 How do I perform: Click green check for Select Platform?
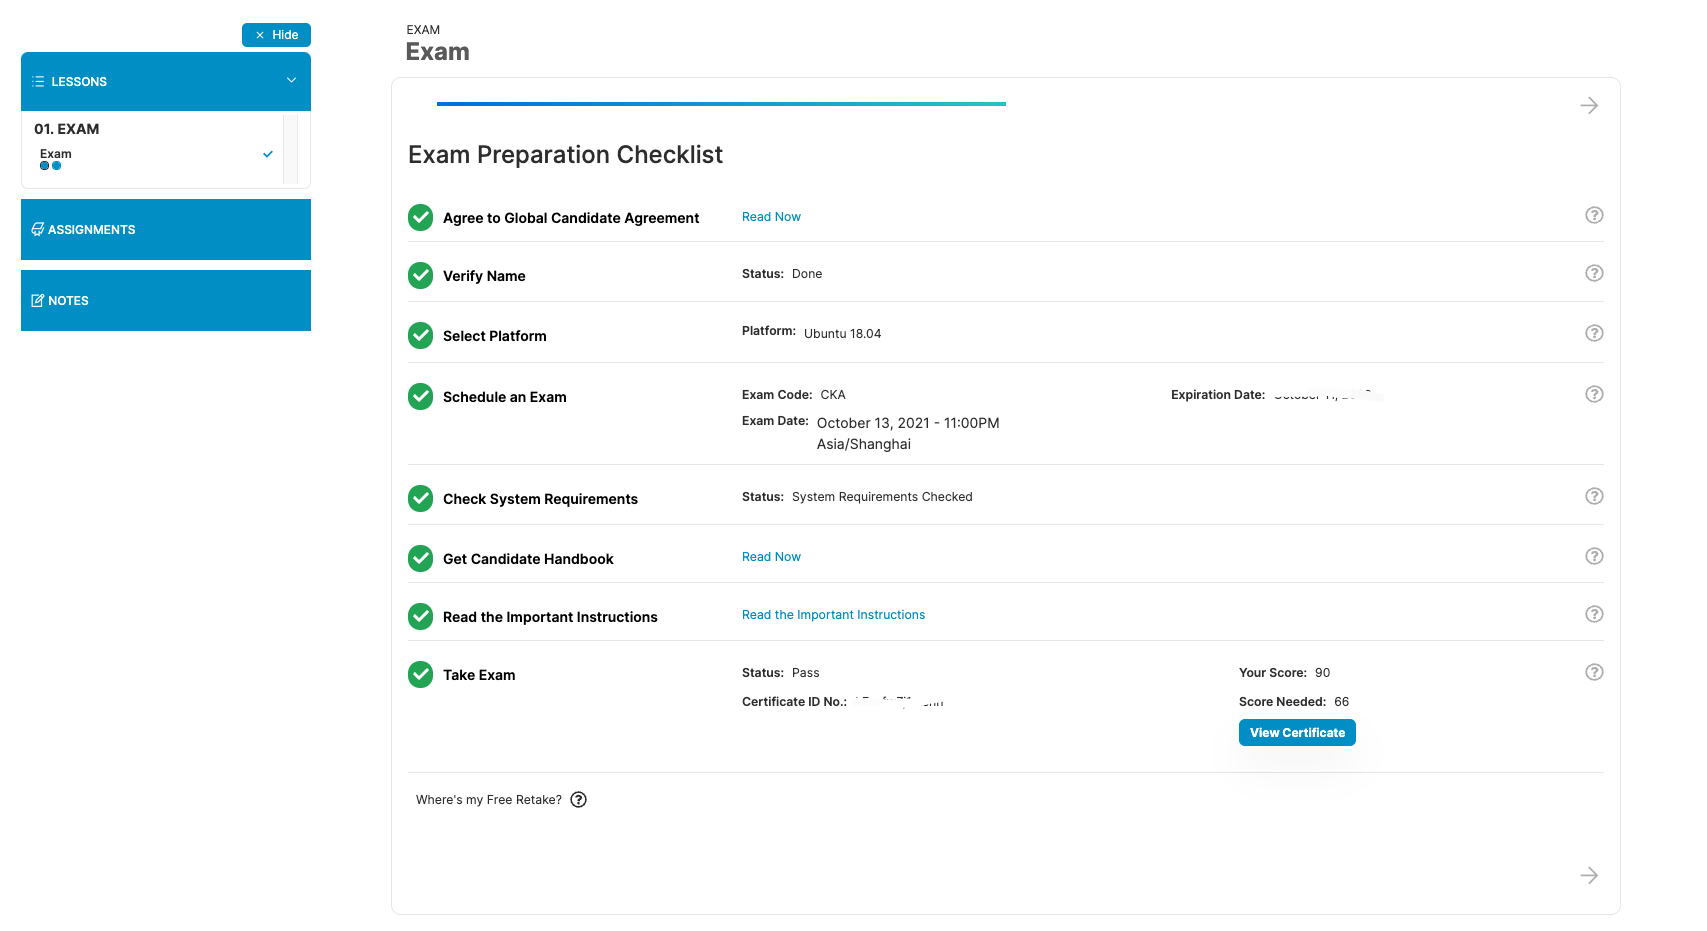(420, 335)
